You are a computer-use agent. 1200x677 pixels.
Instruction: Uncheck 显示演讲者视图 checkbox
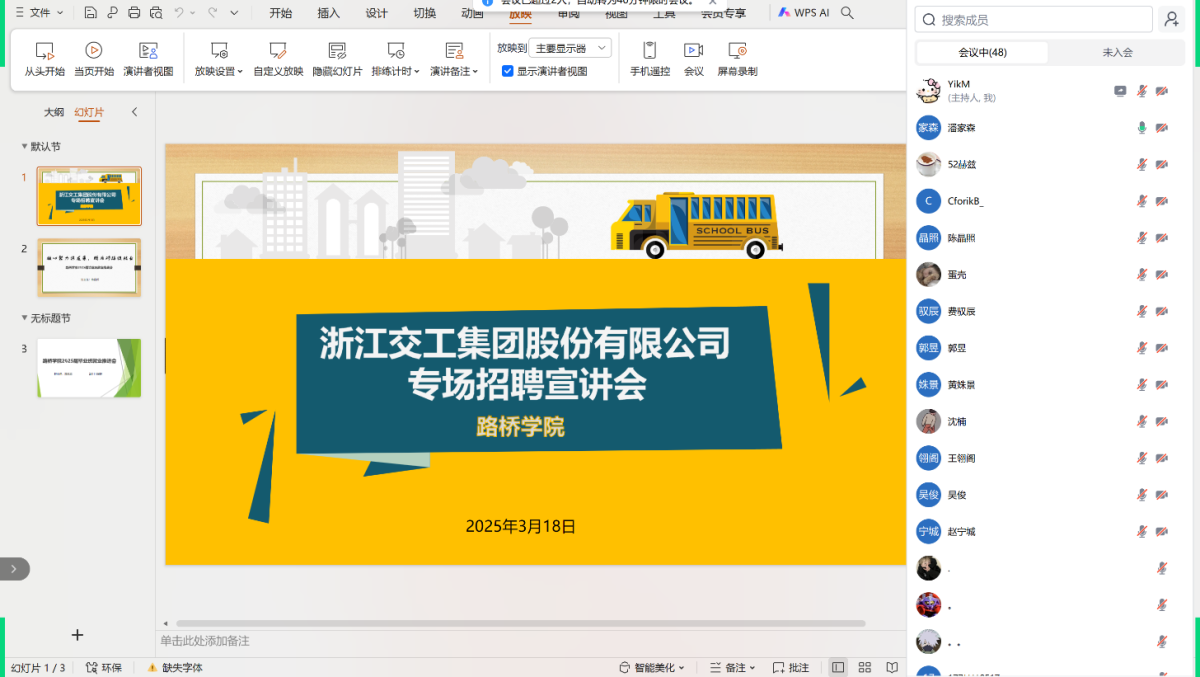tap(508, 71)
